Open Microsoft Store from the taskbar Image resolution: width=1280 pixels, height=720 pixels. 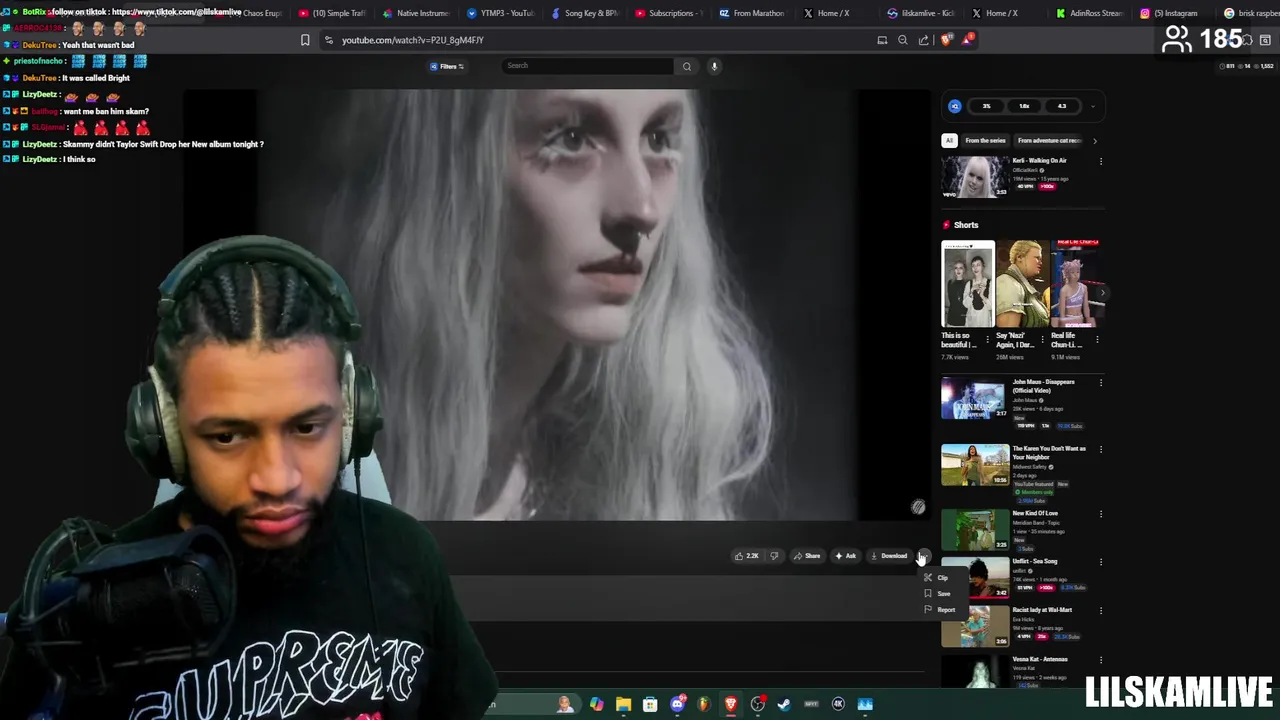point(650,704)
